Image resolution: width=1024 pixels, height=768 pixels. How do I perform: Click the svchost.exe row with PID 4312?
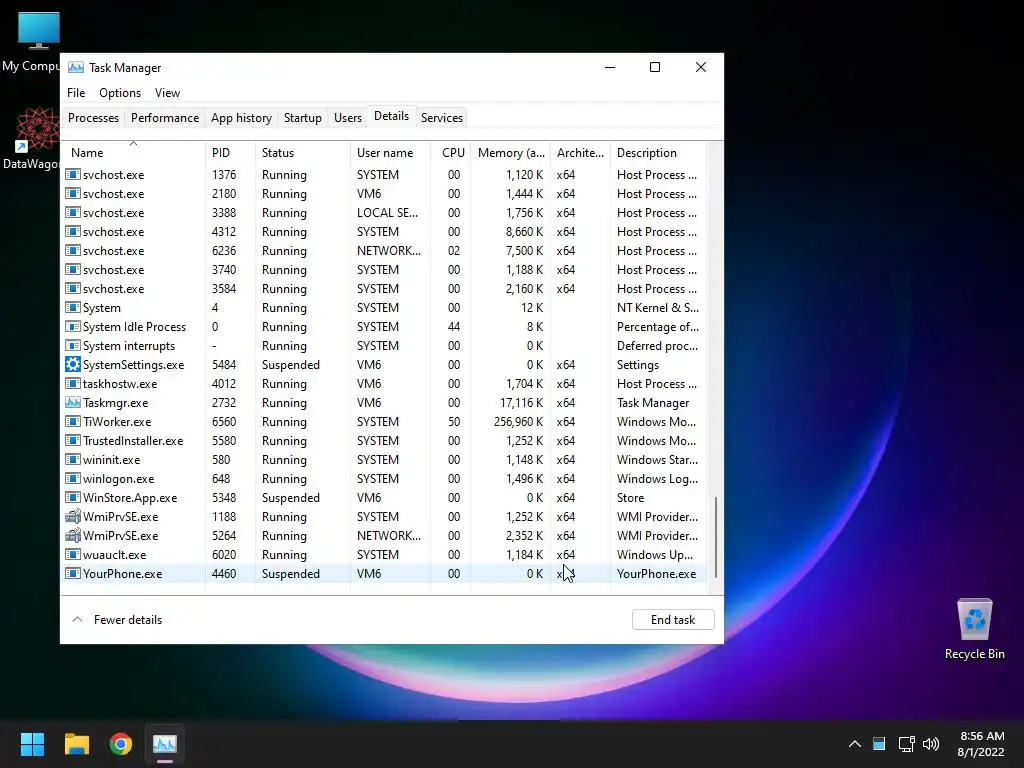coord(385,231)
